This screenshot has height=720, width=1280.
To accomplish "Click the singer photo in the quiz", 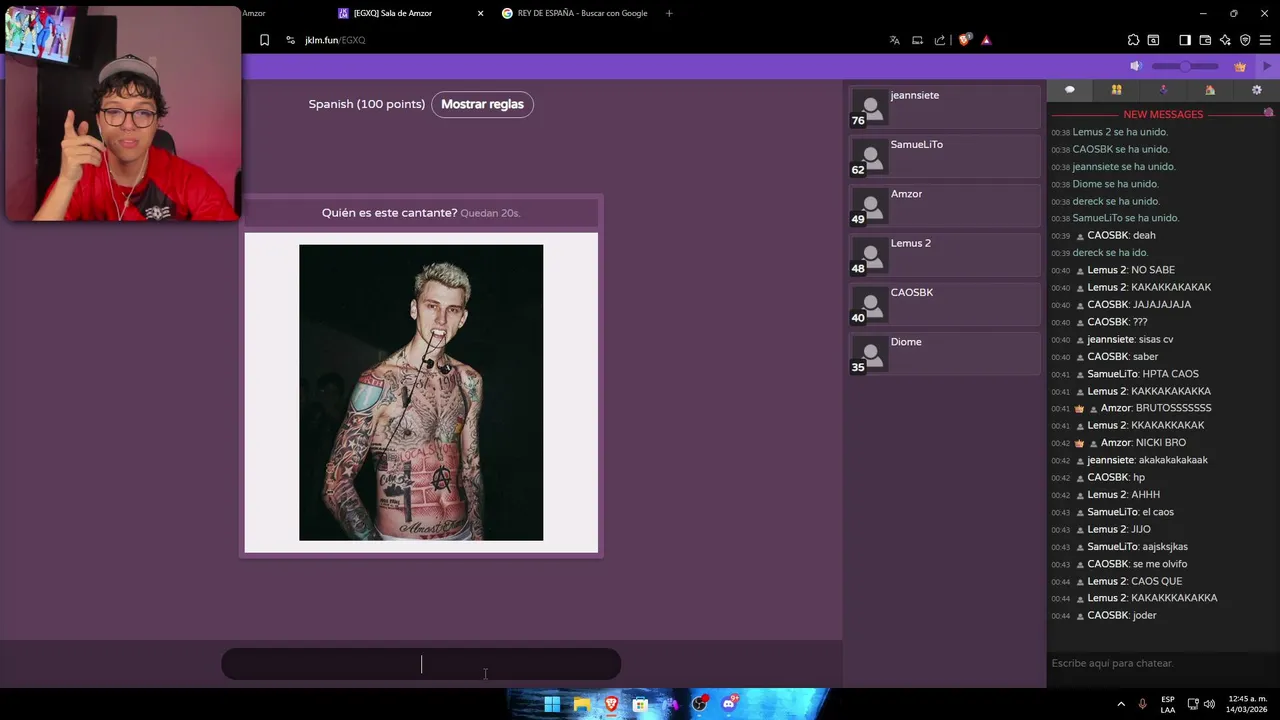I will pyautogui.click(x=421, y=393).
